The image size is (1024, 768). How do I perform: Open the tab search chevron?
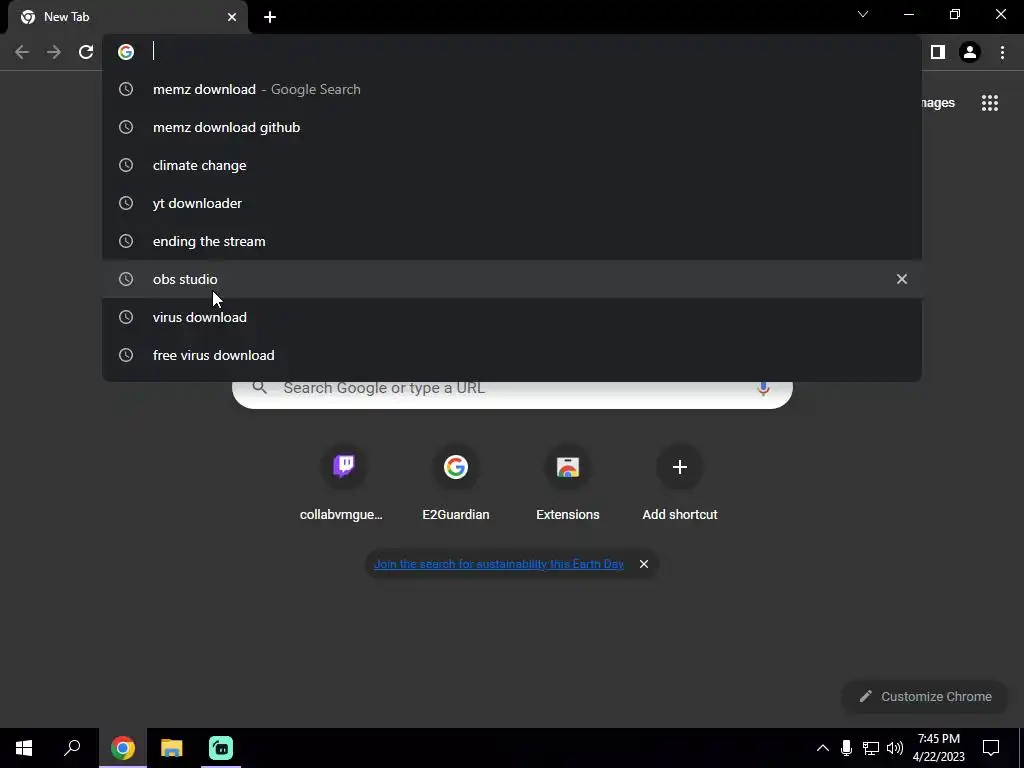click(x=863, y=14)
